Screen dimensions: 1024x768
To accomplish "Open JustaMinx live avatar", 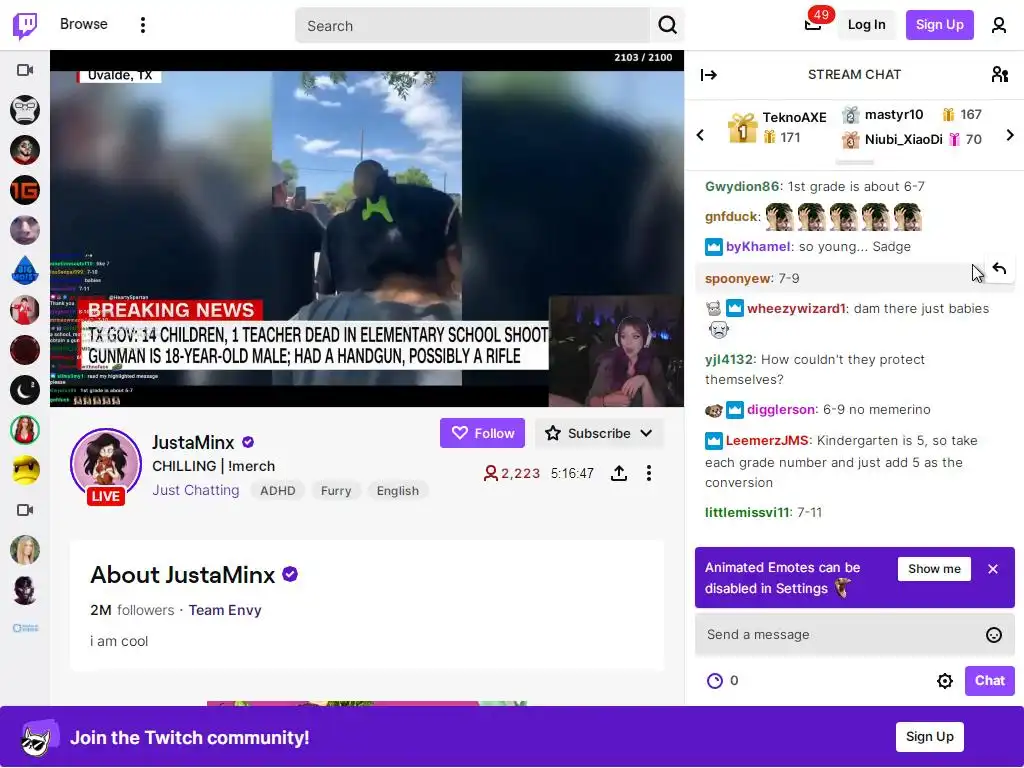I will pyautogui.click(x=106, y=465).
